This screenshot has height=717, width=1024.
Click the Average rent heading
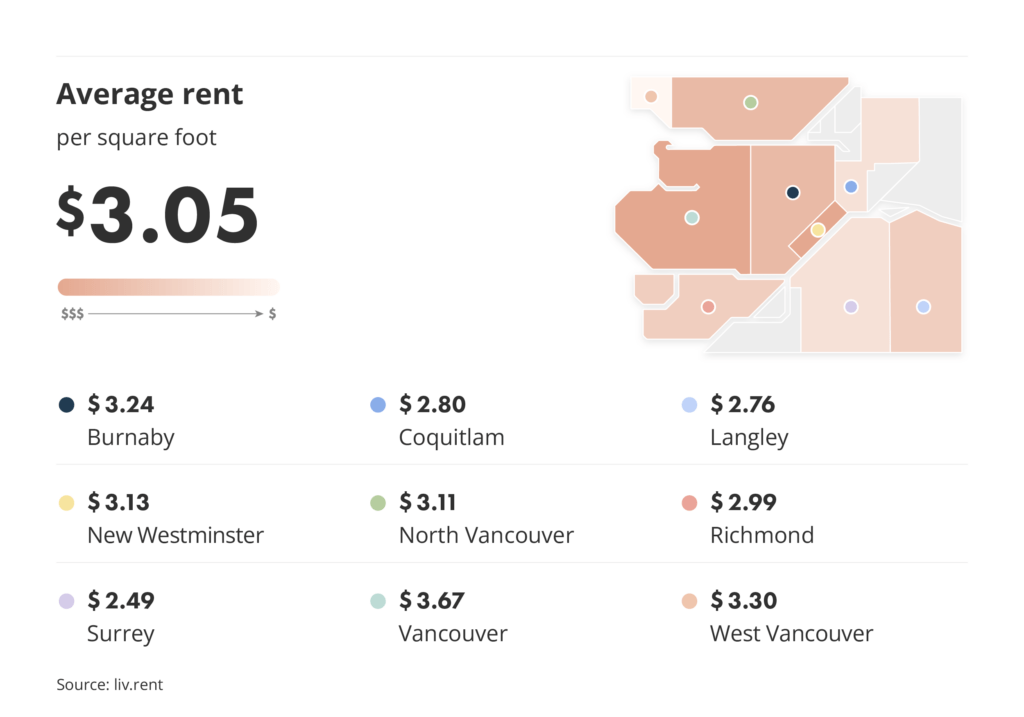coord(150,95)
